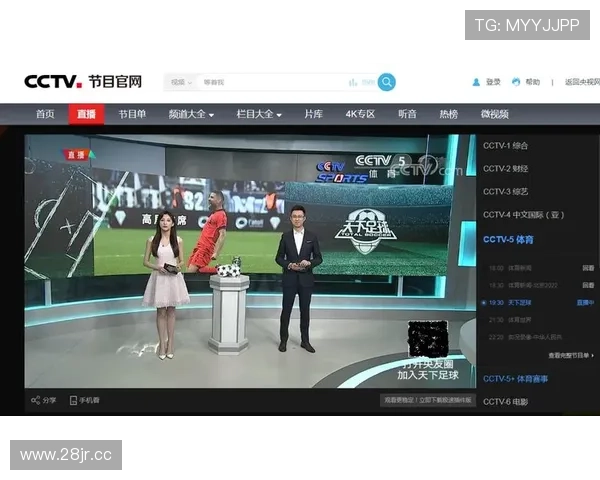
Task: Switch to CCTV-4 中文国际 channel
Action: pyautogui.click(x=523, y=215)
